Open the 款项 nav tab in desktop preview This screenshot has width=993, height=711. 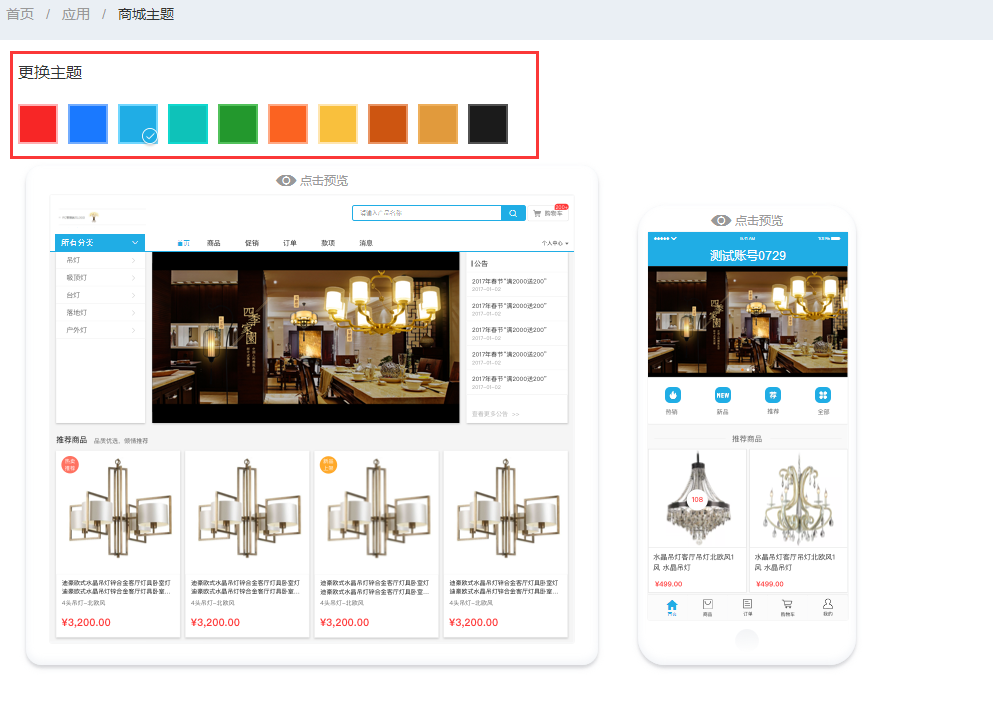328,243
